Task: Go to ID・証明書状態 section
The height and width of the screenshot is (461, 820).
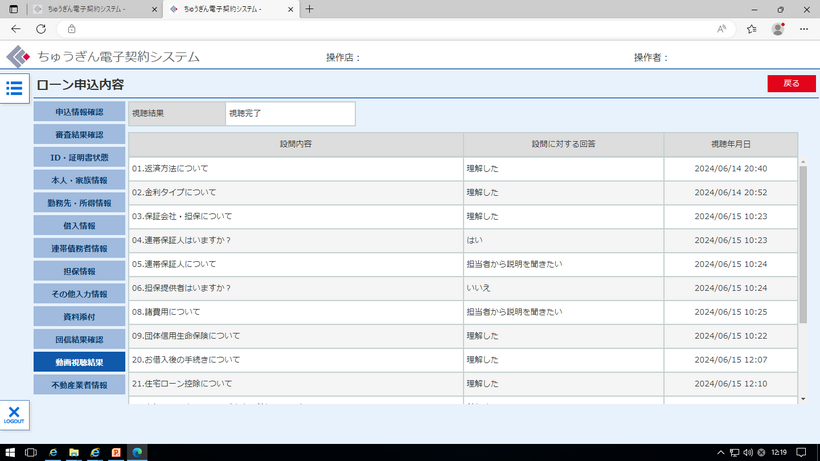Action: 79,157
